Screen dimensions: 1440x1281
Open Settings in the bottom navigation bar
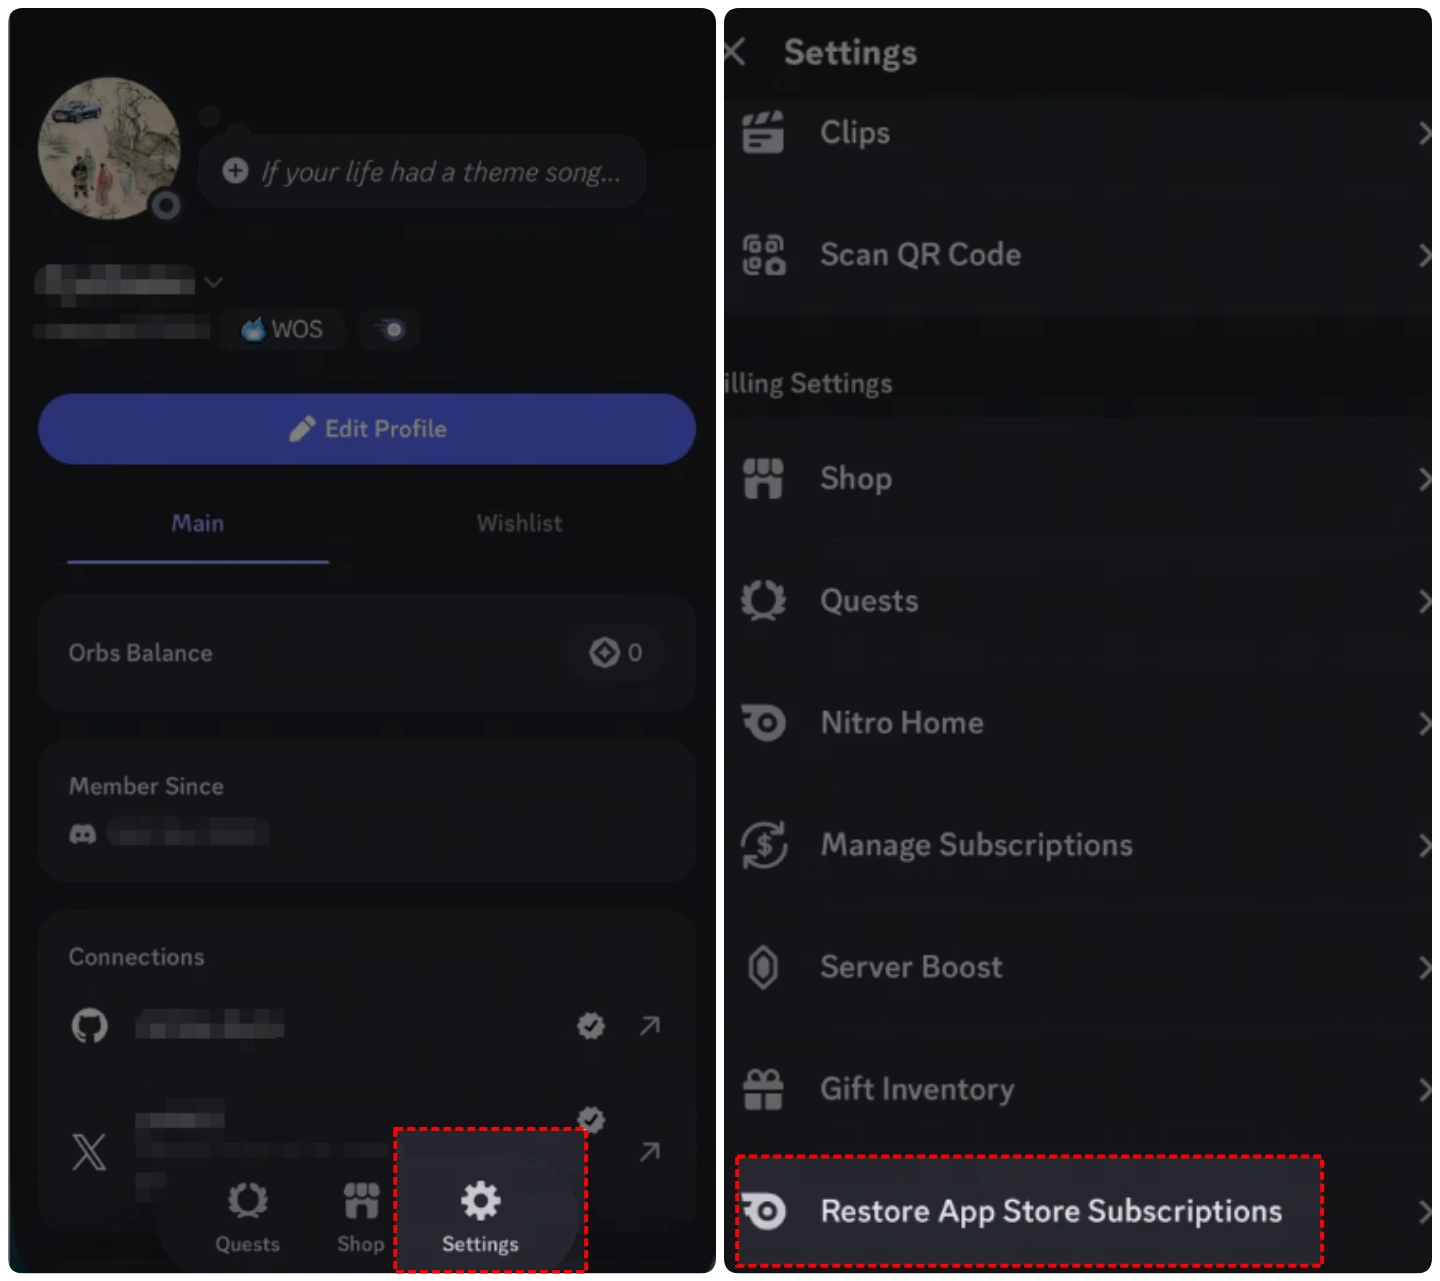(481, 1216)
